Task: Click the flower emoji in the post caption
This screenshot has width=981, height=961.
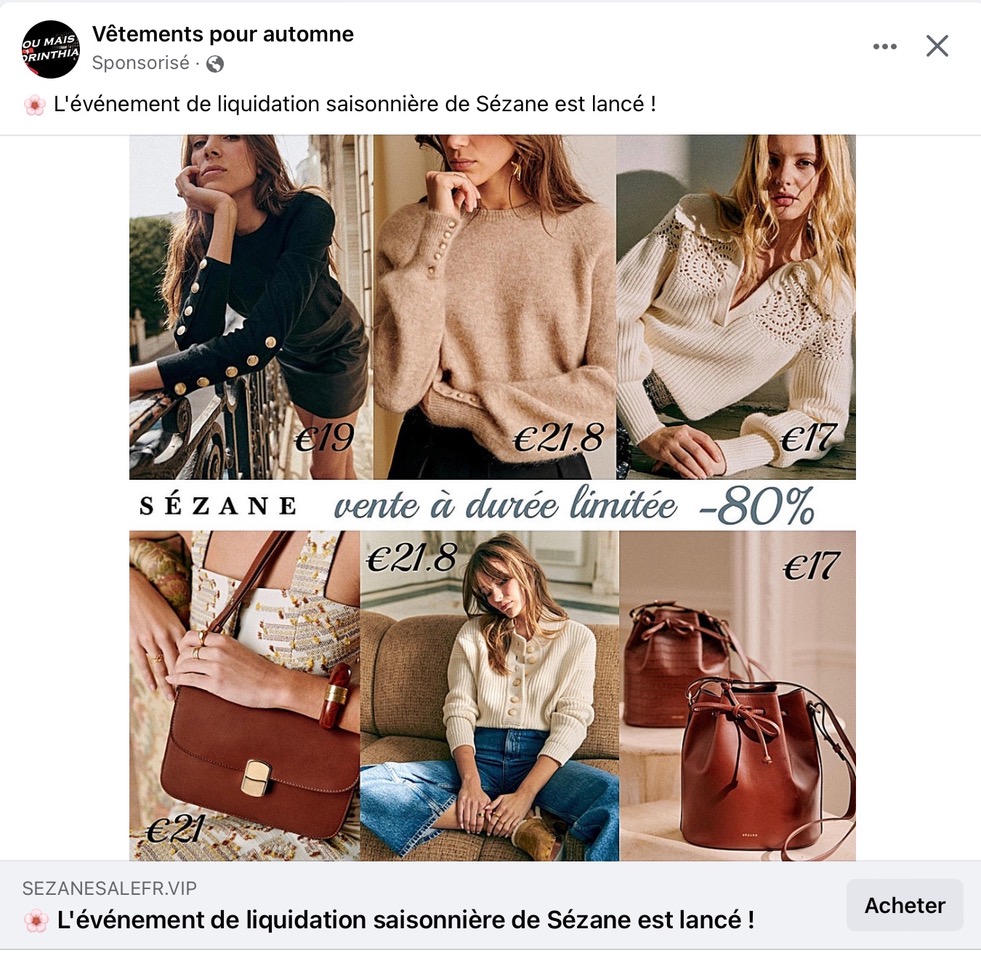Action: (x=35, y=104)
